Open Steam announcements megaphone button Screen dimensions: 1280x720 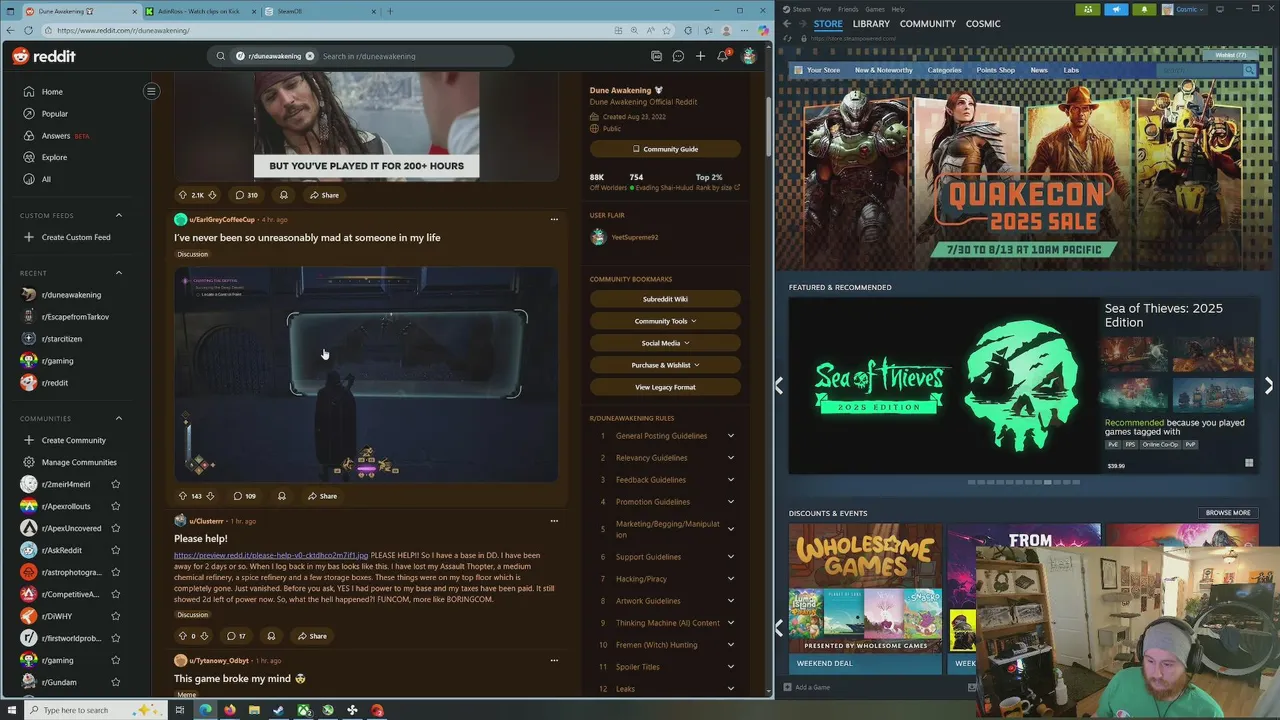click(x=1116, y=9)
